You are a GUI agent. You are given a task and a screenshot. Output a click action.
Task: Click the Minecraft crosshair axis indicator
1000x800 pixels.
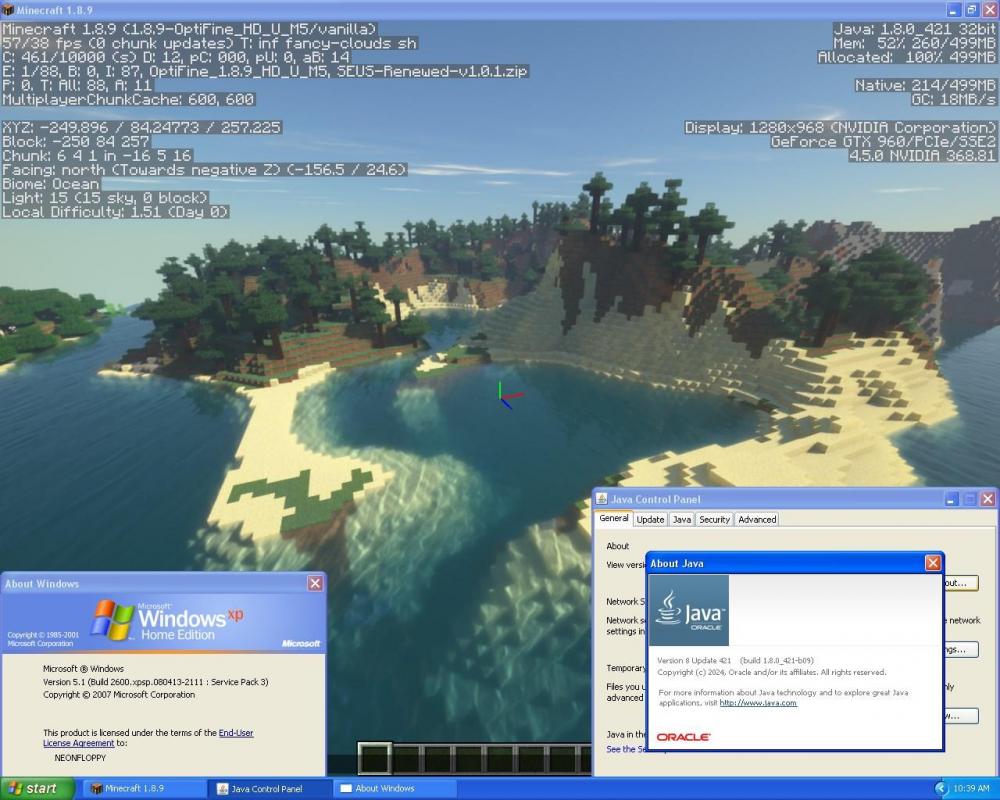pos(510,396)
